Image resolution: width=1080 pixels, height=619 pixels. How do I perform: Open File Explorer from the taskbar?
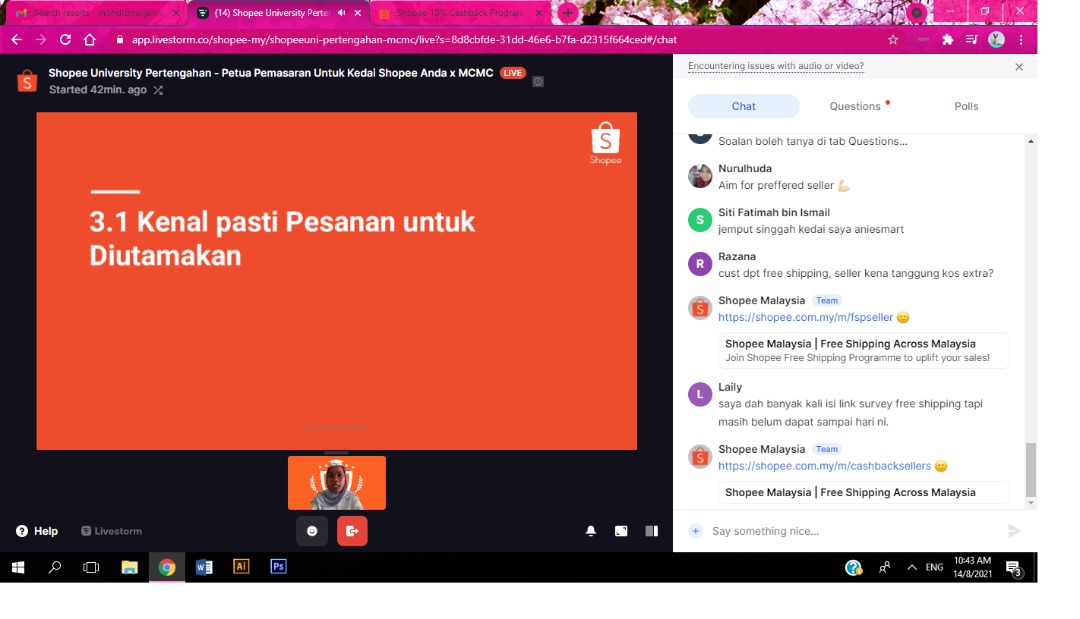[x=129, y=567]
